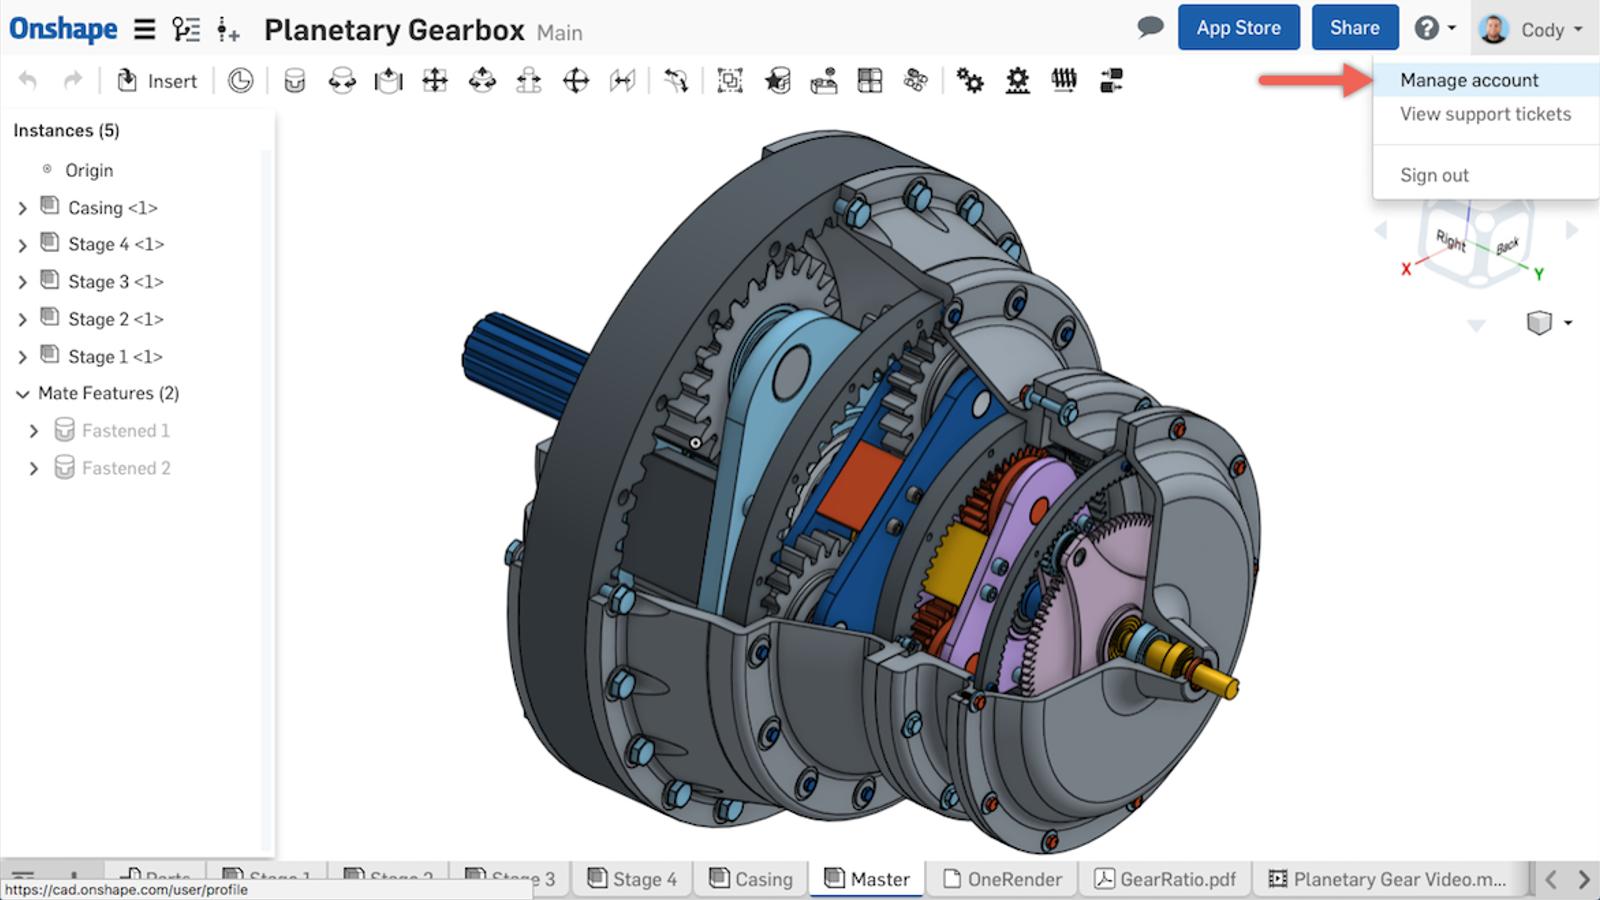Expand the Casing <1> instance

pos(22,208)
